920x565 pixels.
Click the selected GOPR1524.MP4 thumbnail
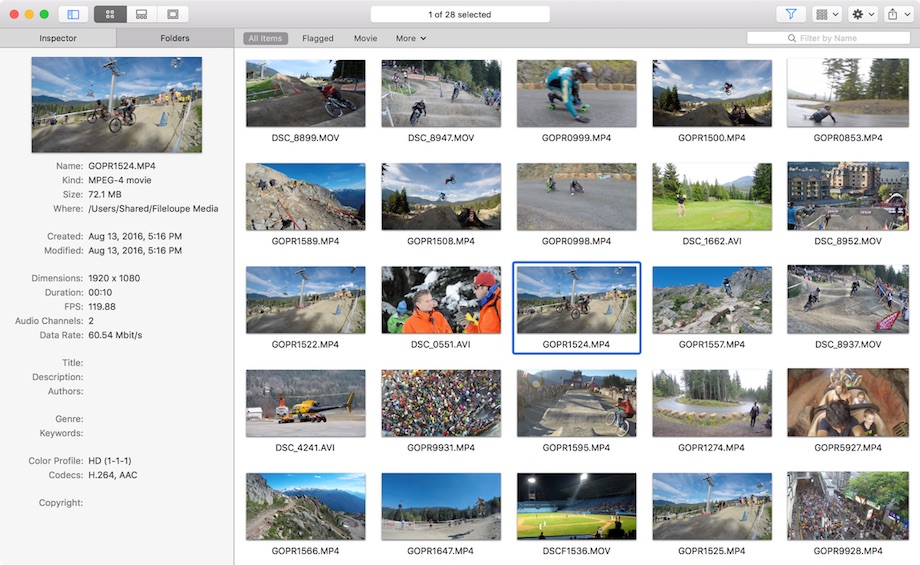(576, 300)
